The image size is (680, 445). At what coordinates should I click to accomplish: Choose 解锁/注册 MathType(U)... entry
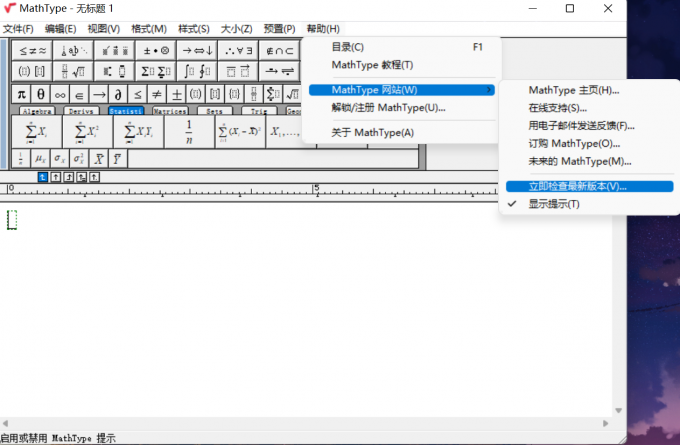[x=402, y=108]
